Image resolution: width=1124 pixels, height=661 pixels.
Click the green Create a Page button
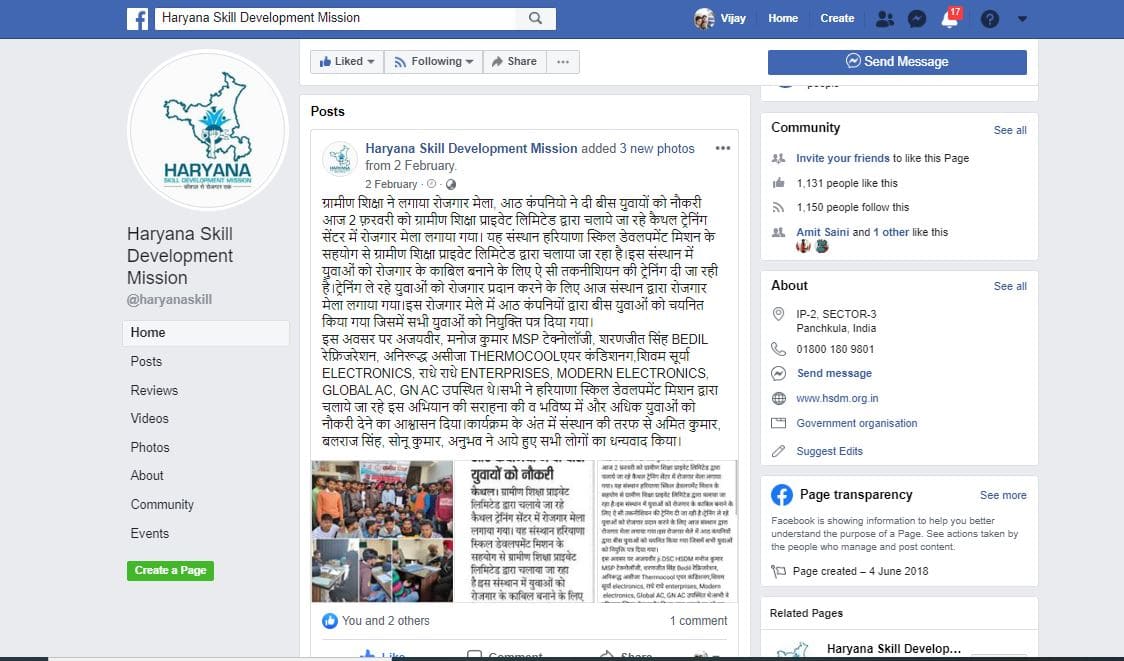(x=171, y=571)
